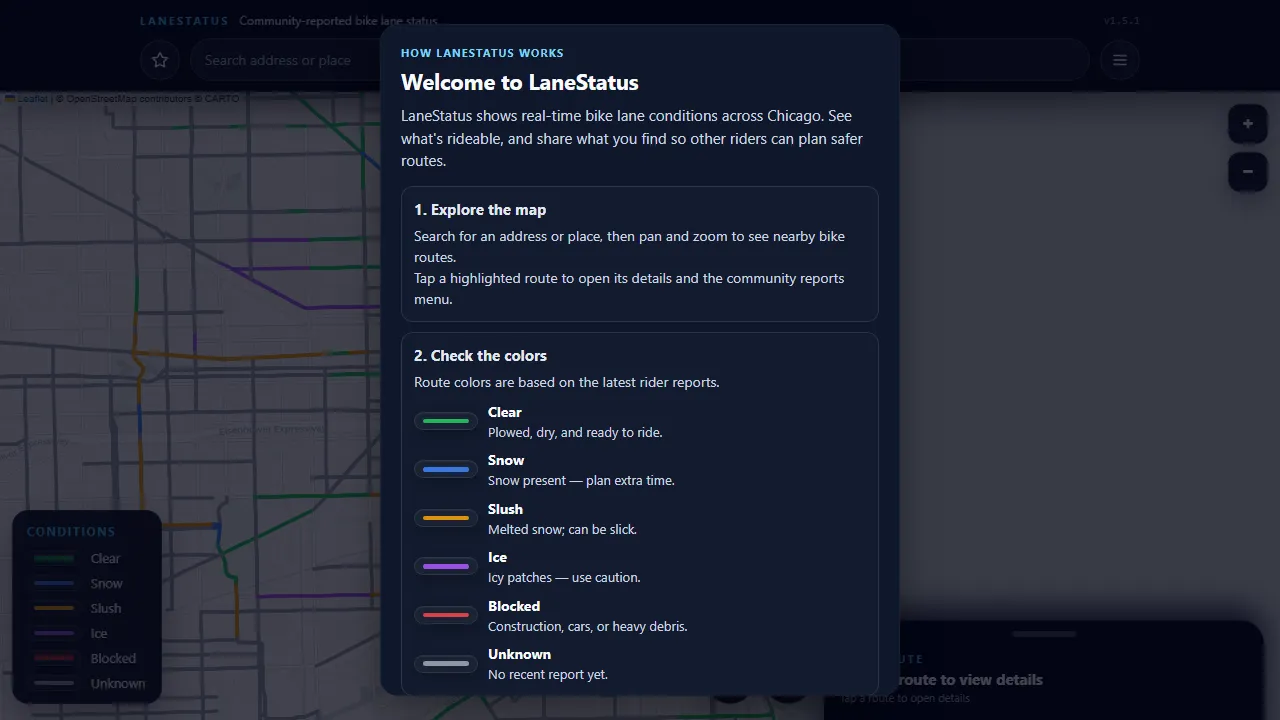Image resolution: width=1280 pixels, height=720 pixels.
Task: Click the purple Ice line indicator in dialog
Action: (445, 566)
